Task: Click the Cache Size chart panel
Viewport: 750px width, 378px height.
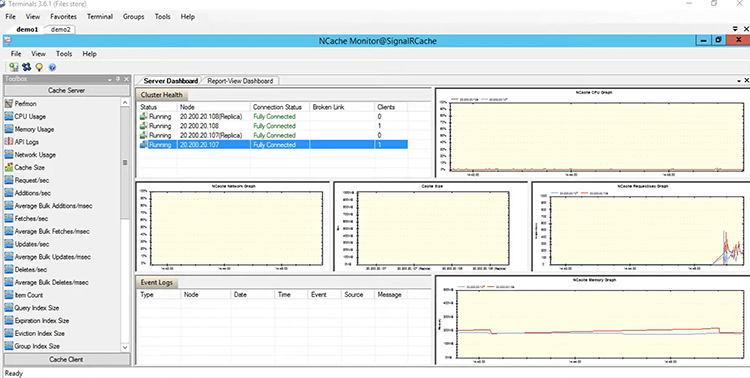Action: click(430, 226)
